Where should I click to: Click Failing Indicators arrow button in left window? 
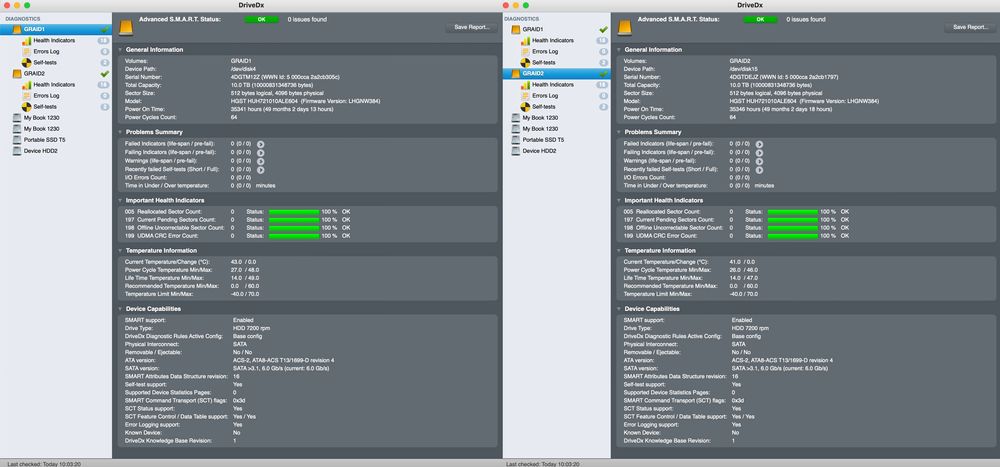pos(261,152)
